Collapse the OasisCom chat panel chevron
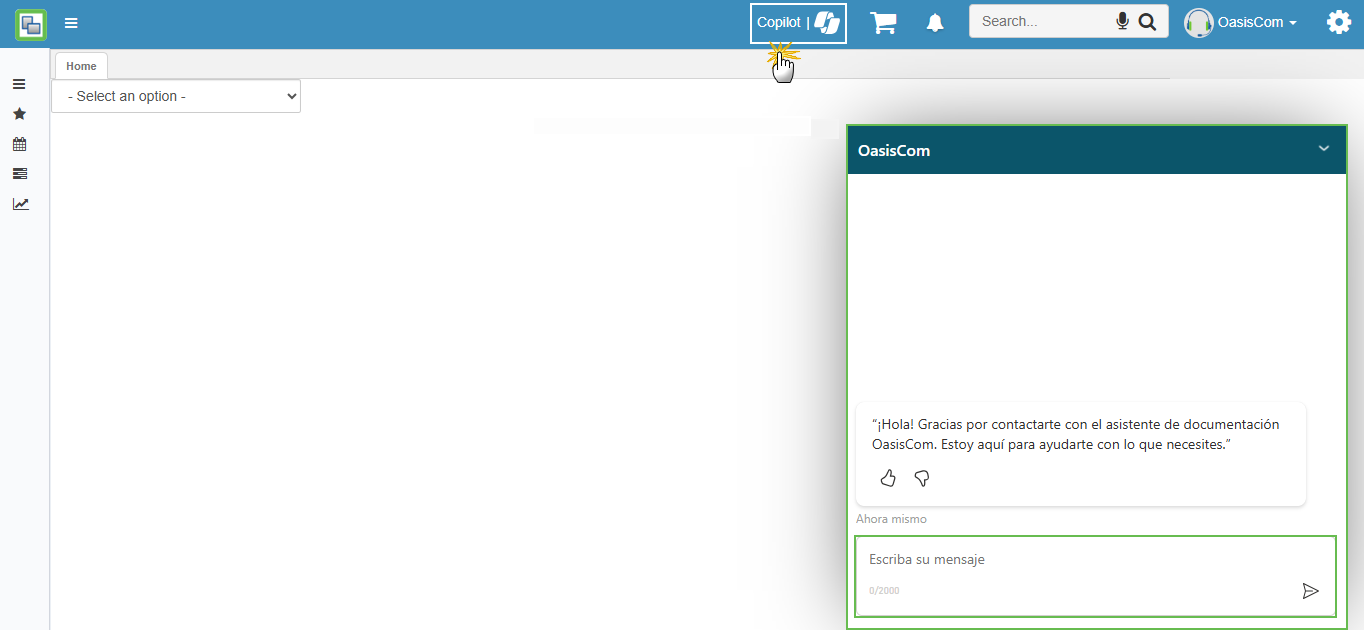The height and width of the screenshot is (641, 1364). 1323,149
